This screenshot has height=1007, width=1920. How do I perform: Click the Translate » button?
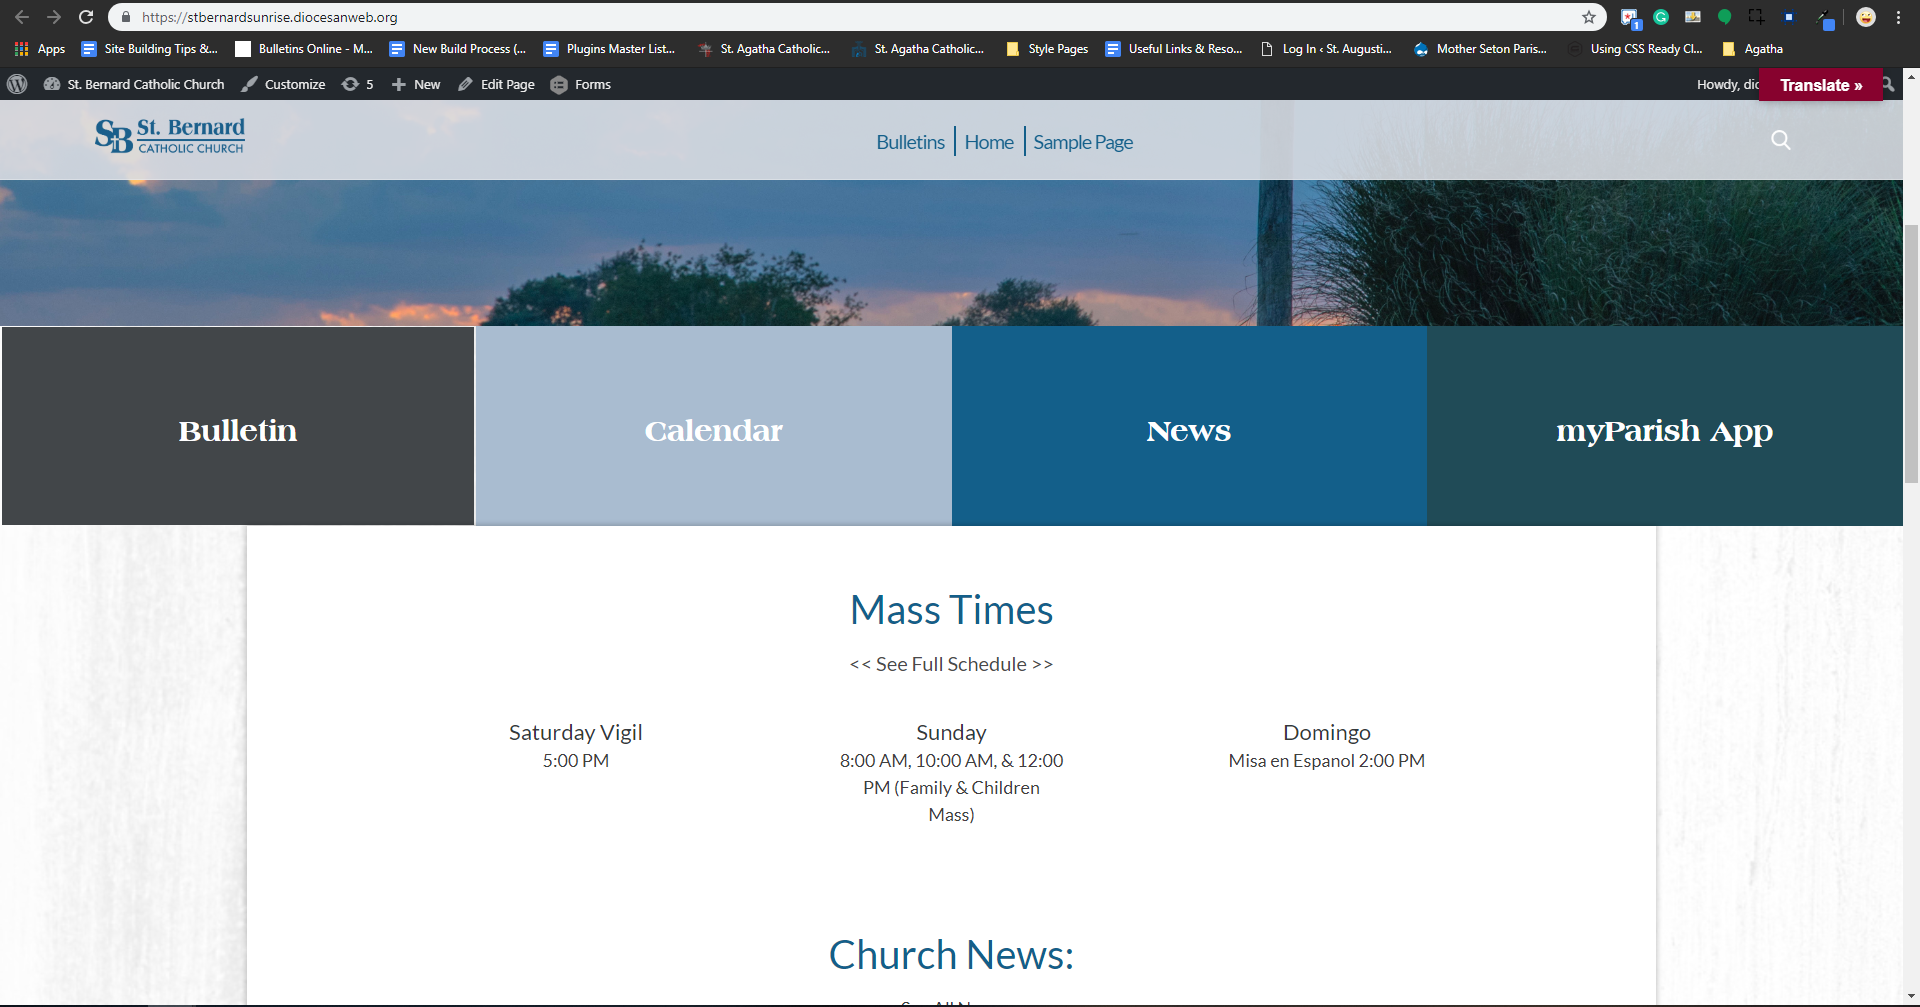point(1820,85)
